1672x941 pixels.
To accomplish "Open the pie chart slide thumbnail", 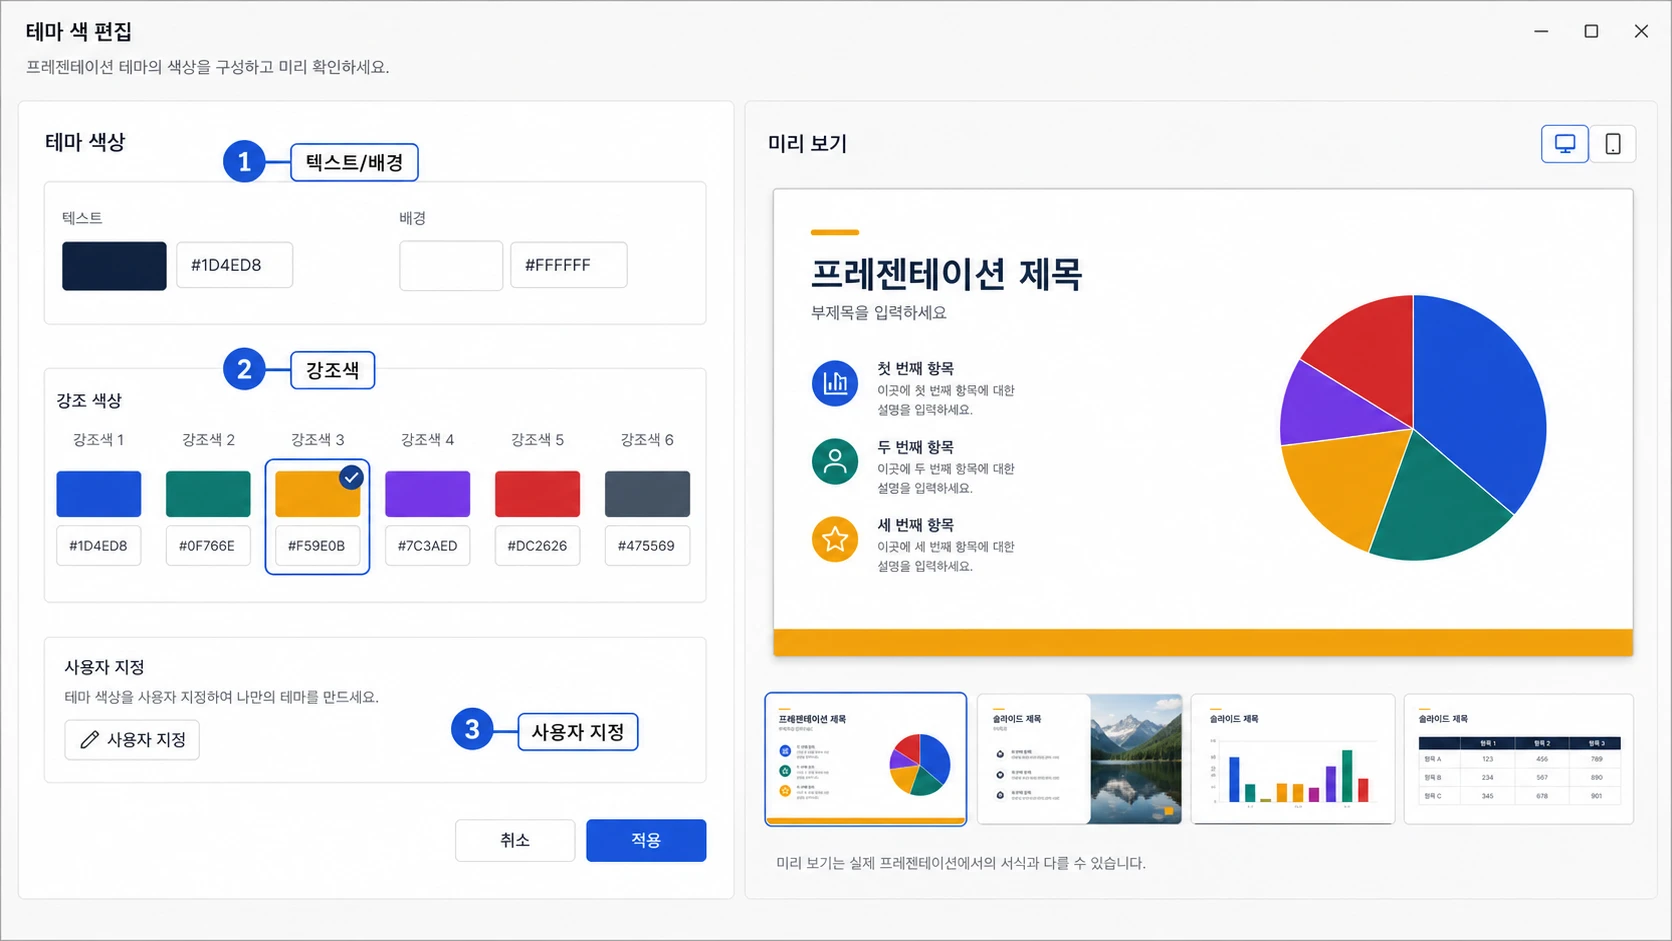I will [x=866, y=759].
